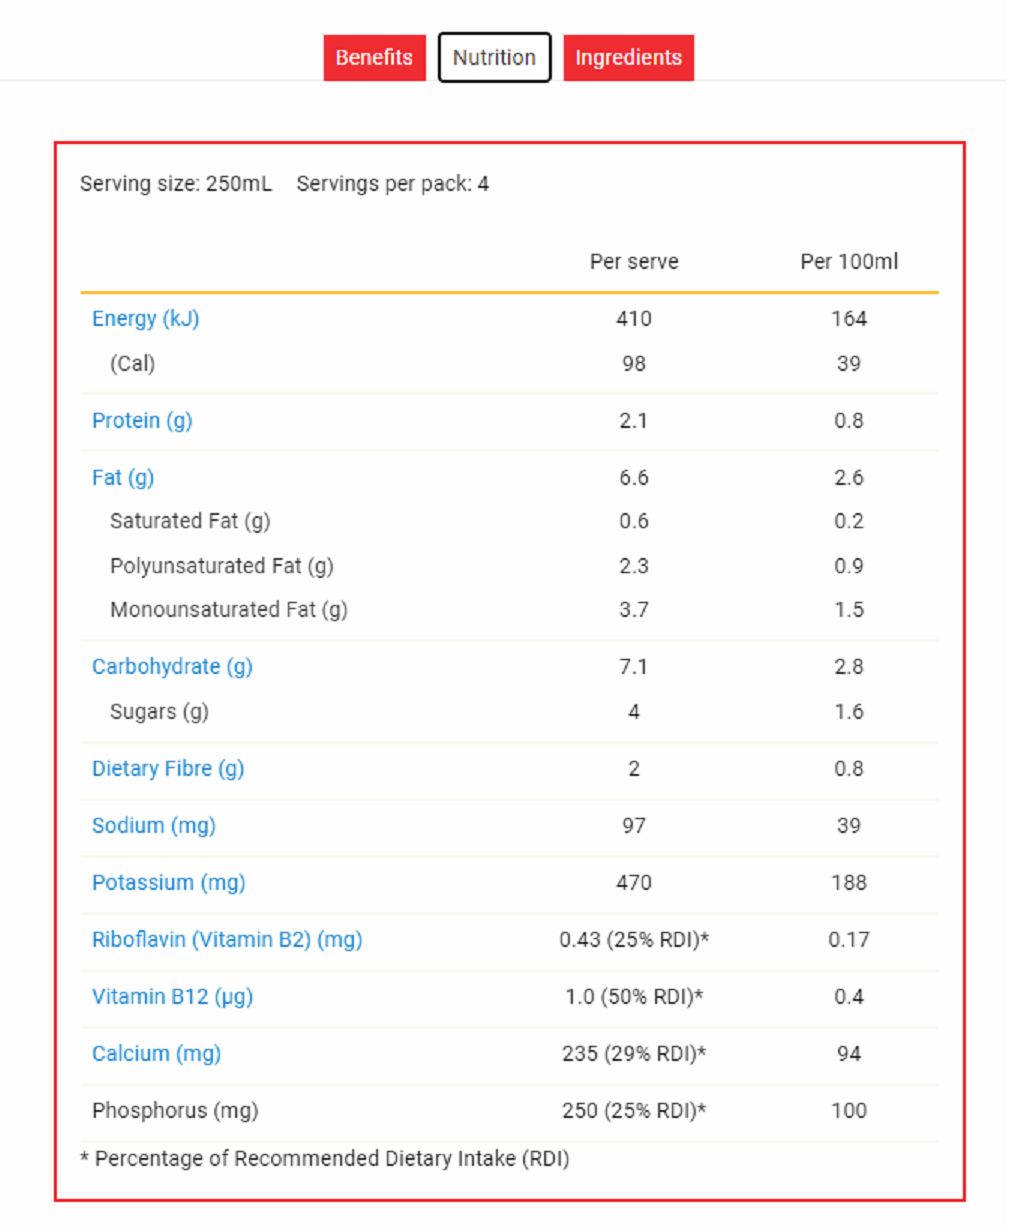Select the Nutrition tab
1018x1230 pixels.
494,58
